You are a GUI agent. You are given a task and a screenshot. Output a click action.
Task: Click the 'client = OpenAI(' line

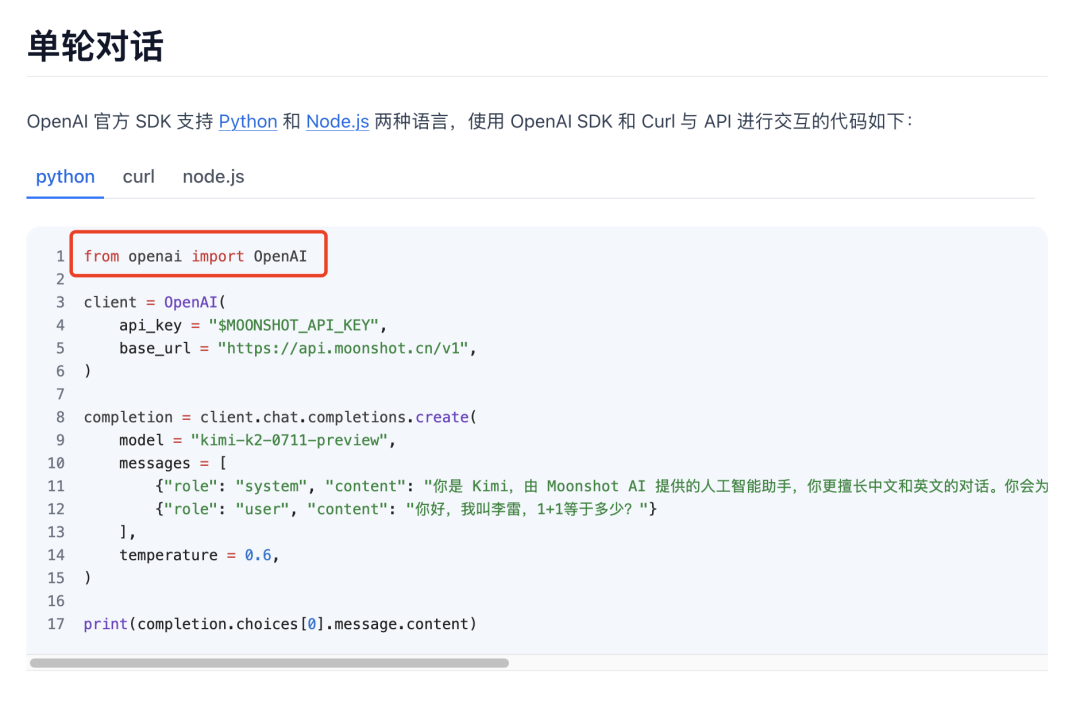pos(155,302)
